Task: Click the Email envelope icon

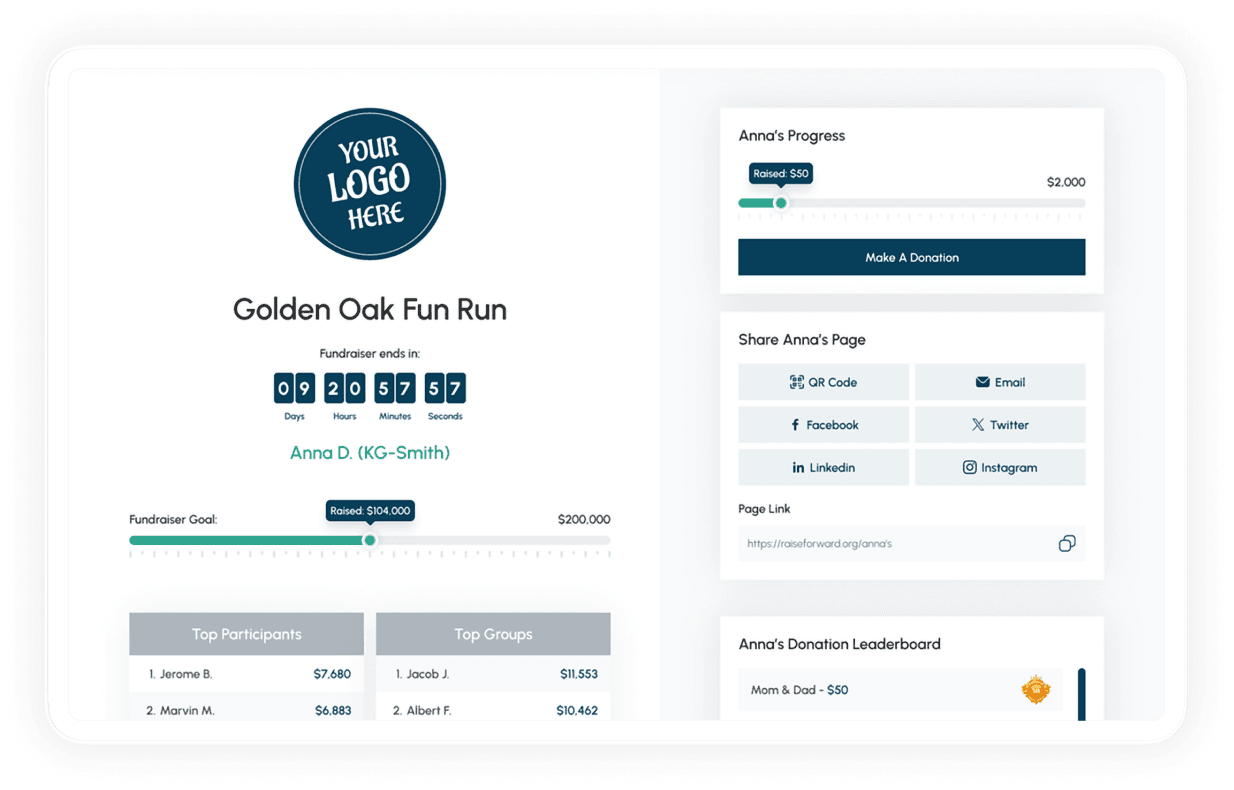Action: (x=982, y=382)
